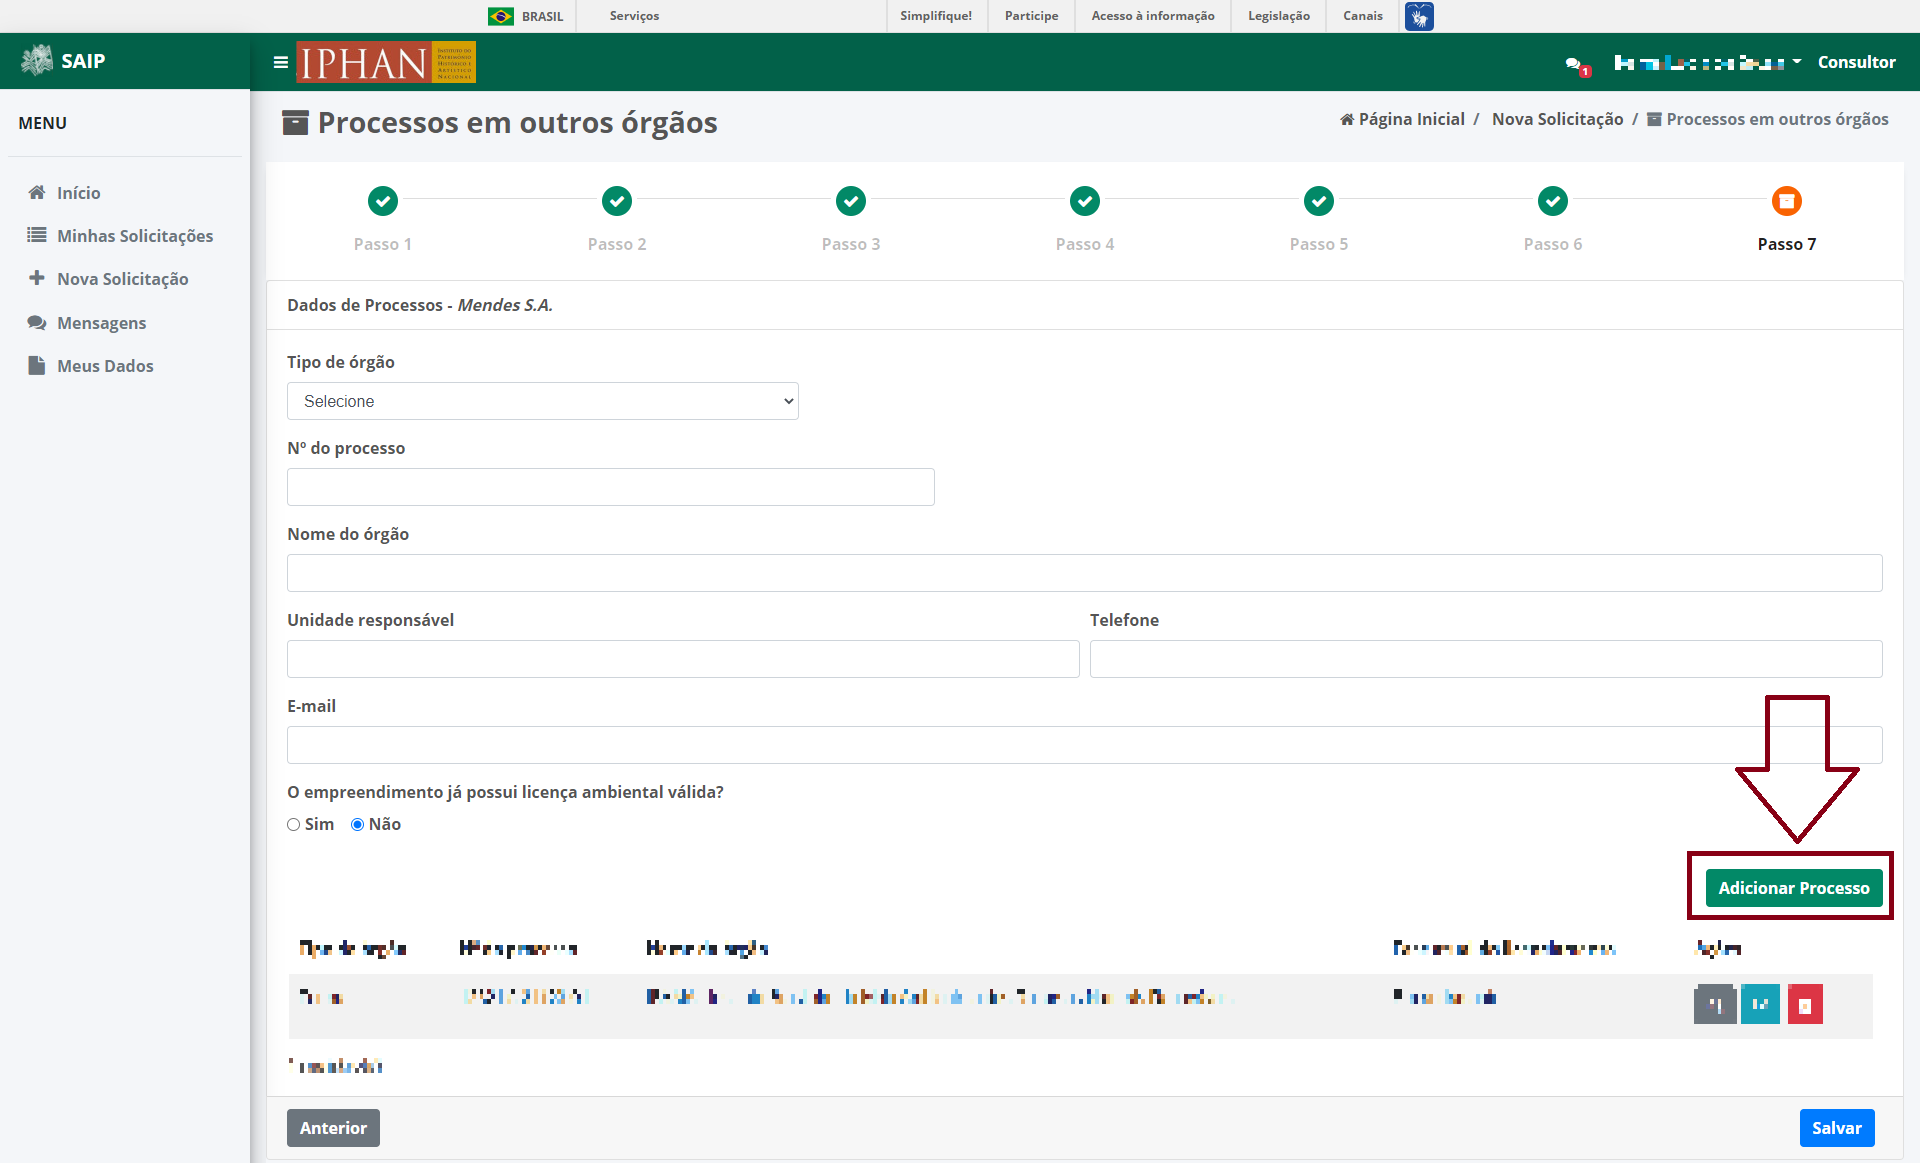
Task: Click the Passo 2 step circle
Action: pos(617,201)
